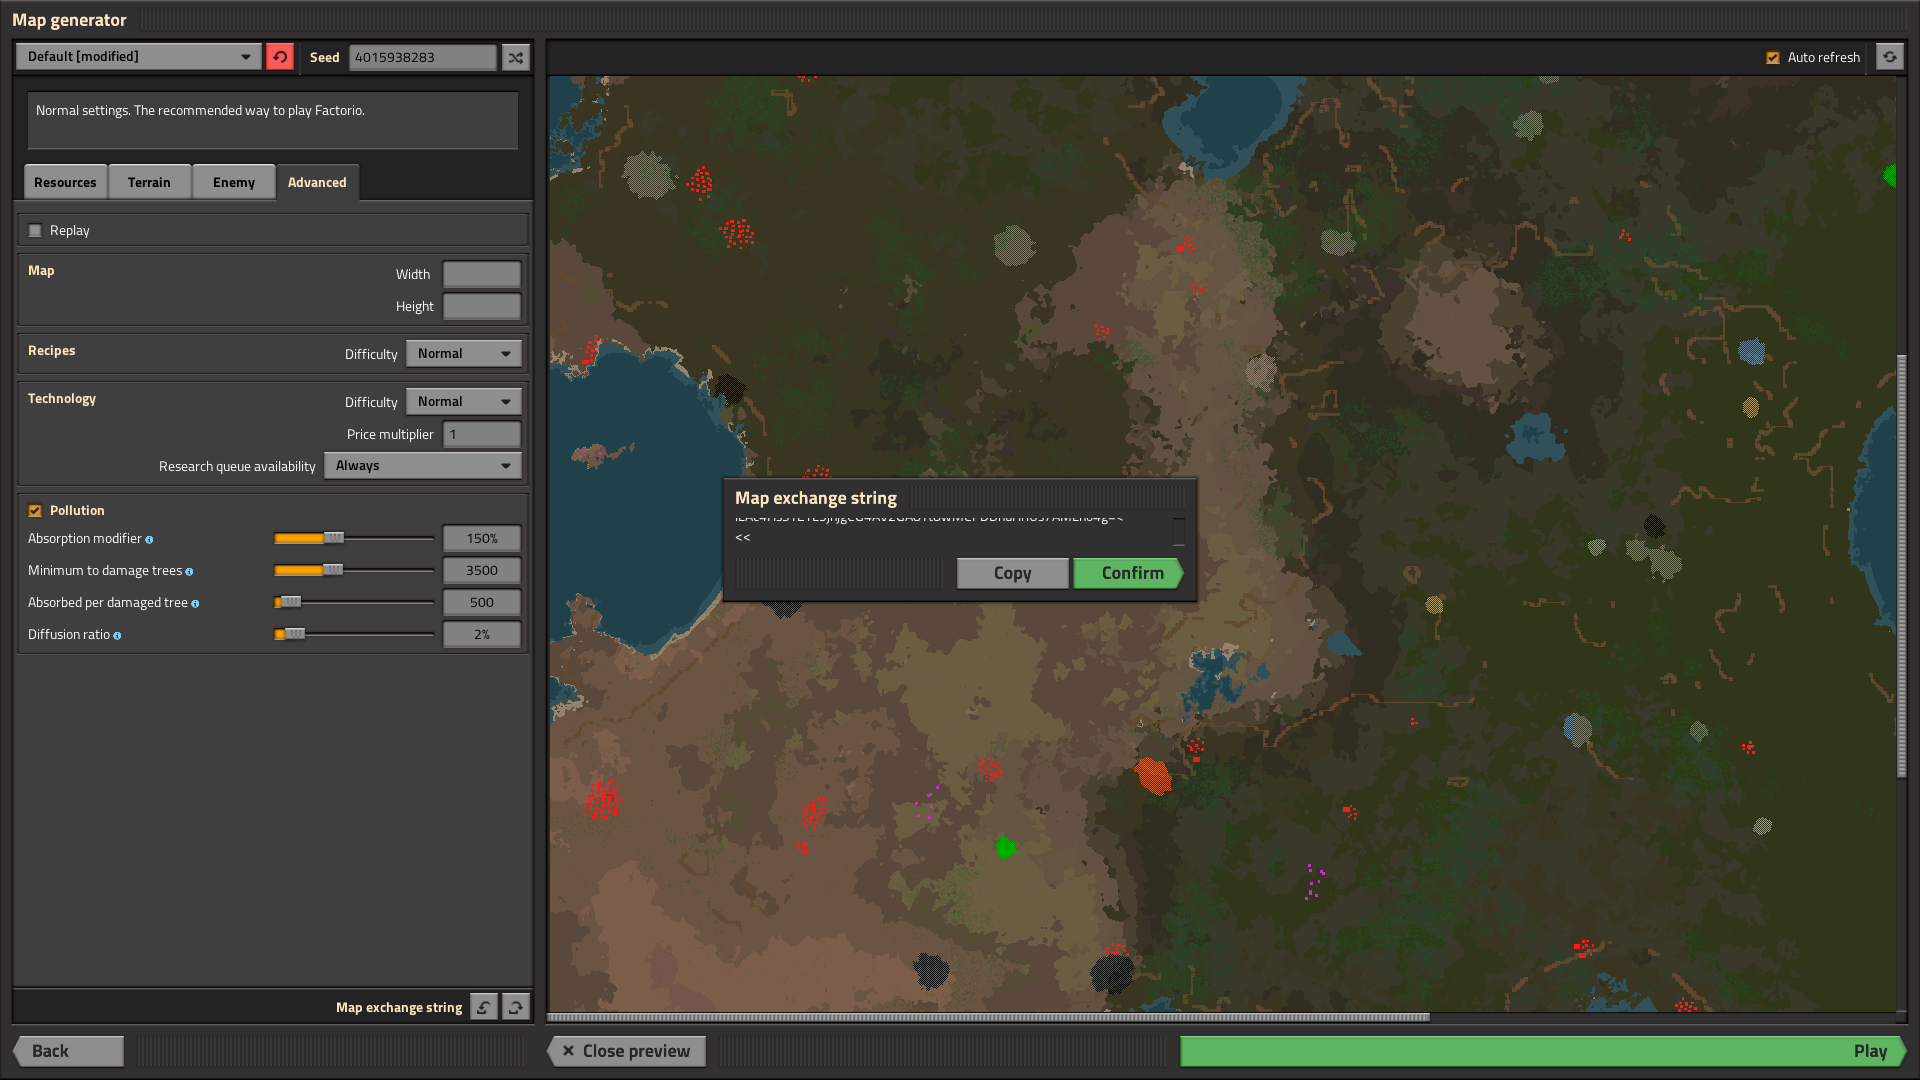This screenshot has height=1080, width=1920.
Task: Toggle the Replay checkbox
Action: pyautogui.click(x=35, y=231)
